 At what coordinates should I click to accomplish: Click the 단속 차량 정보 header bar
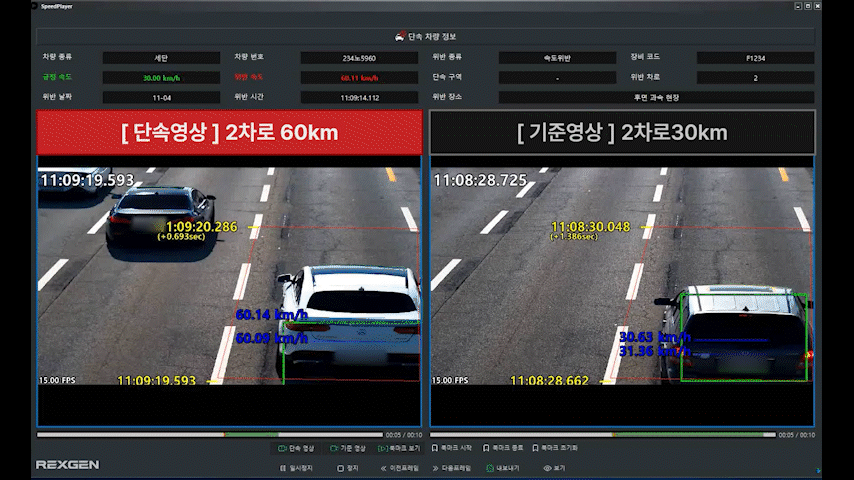coord(425,37)
